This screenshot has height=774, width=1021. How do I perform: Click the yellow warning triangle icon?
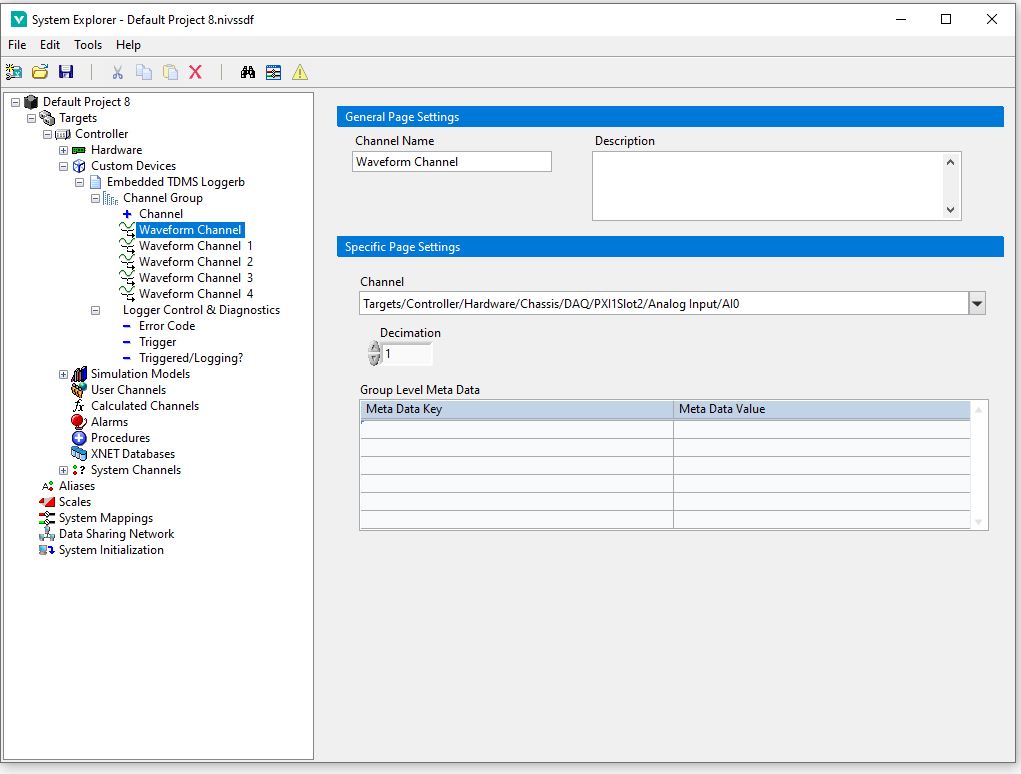coord(300,72)
